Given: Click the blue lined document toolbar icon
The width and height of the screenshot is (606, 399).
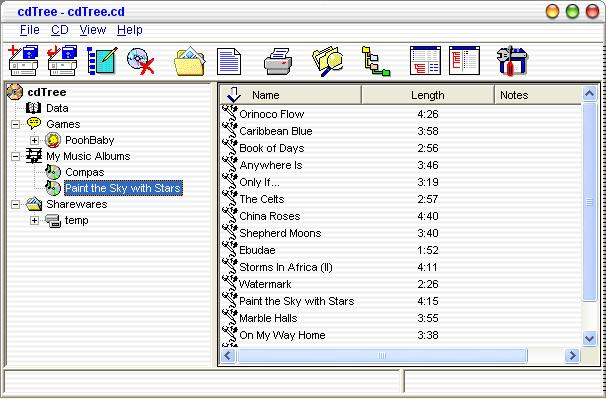Looking at the screenshot, I should (229, 61).
